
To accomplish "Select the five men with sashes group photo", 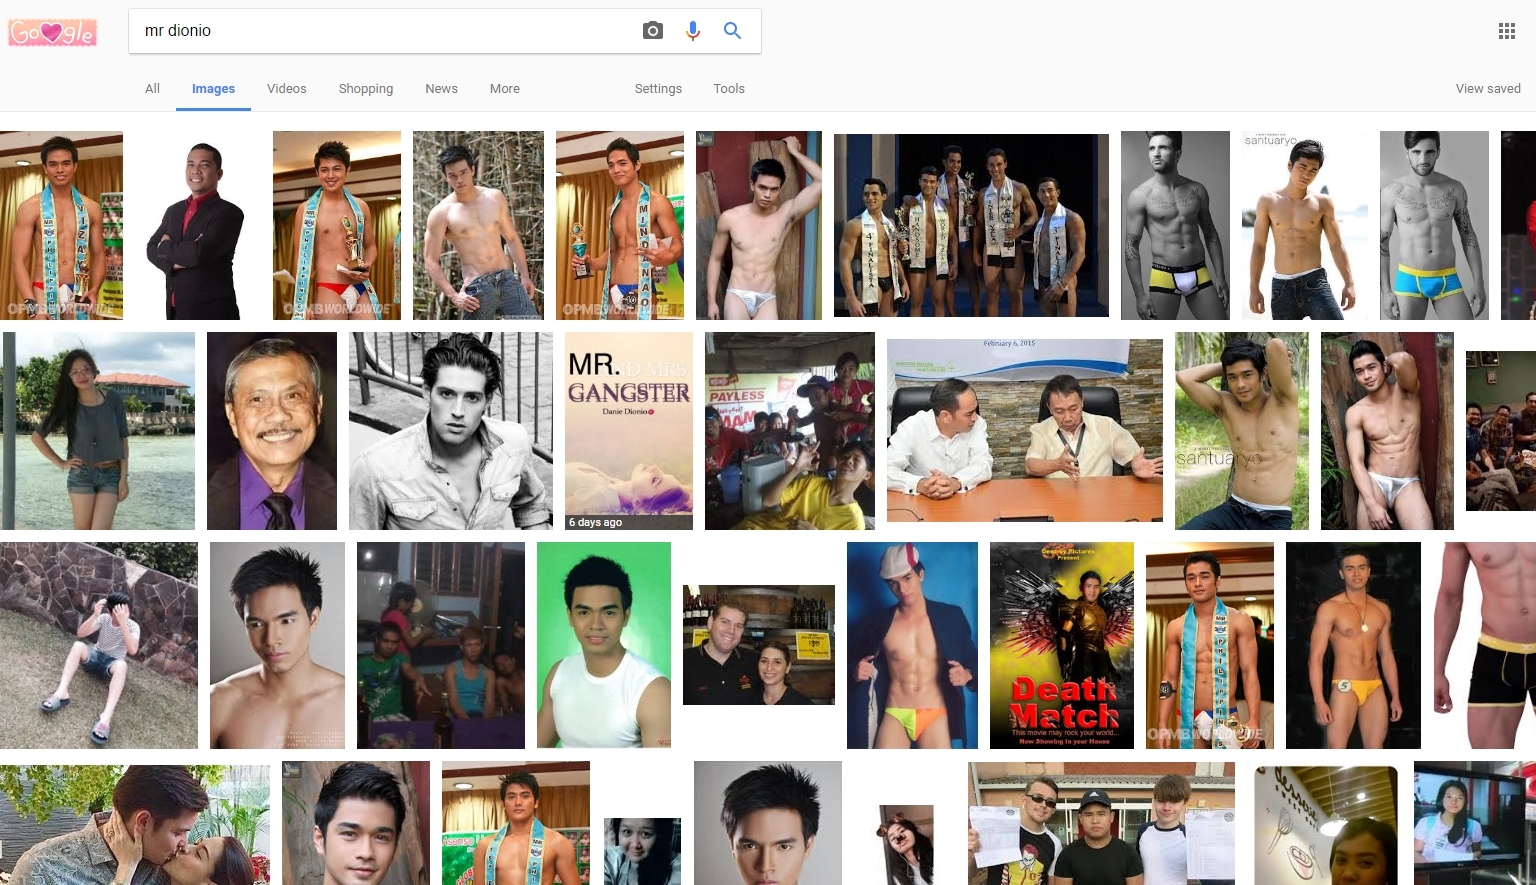I will tap(971, 225).
